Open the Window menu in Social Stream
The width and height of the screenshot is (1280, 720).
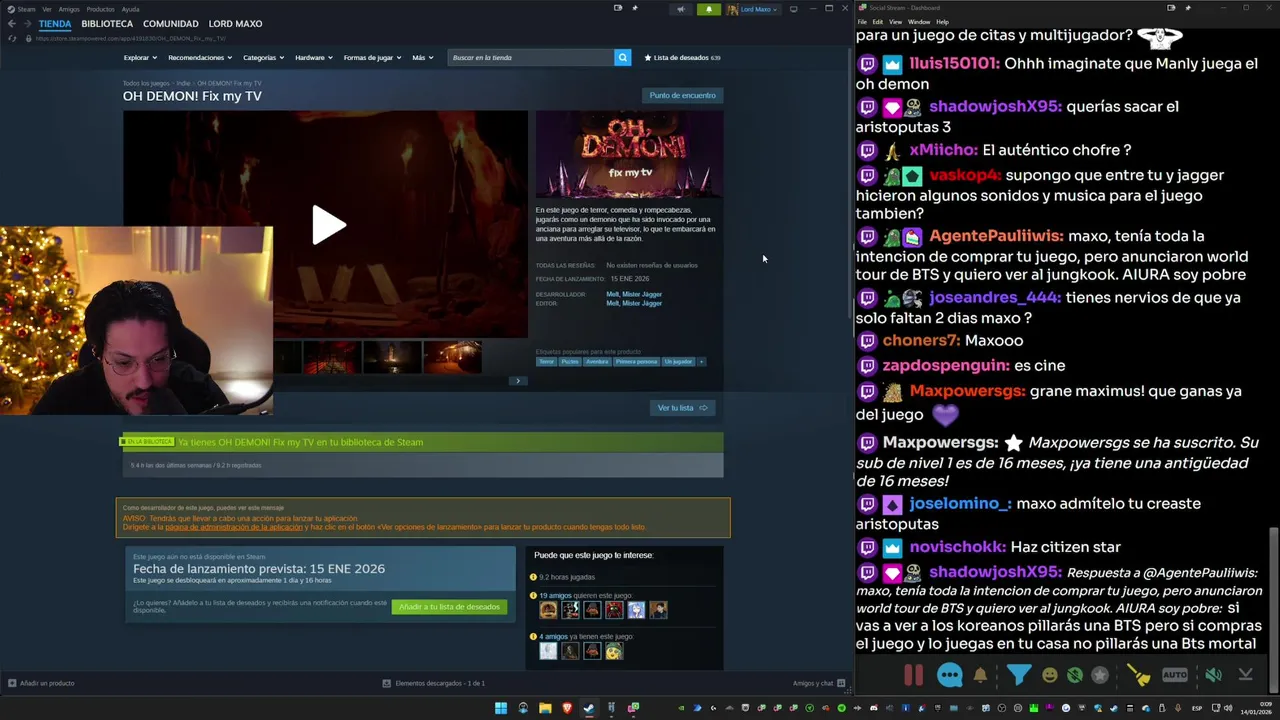[x=918, y=21]
